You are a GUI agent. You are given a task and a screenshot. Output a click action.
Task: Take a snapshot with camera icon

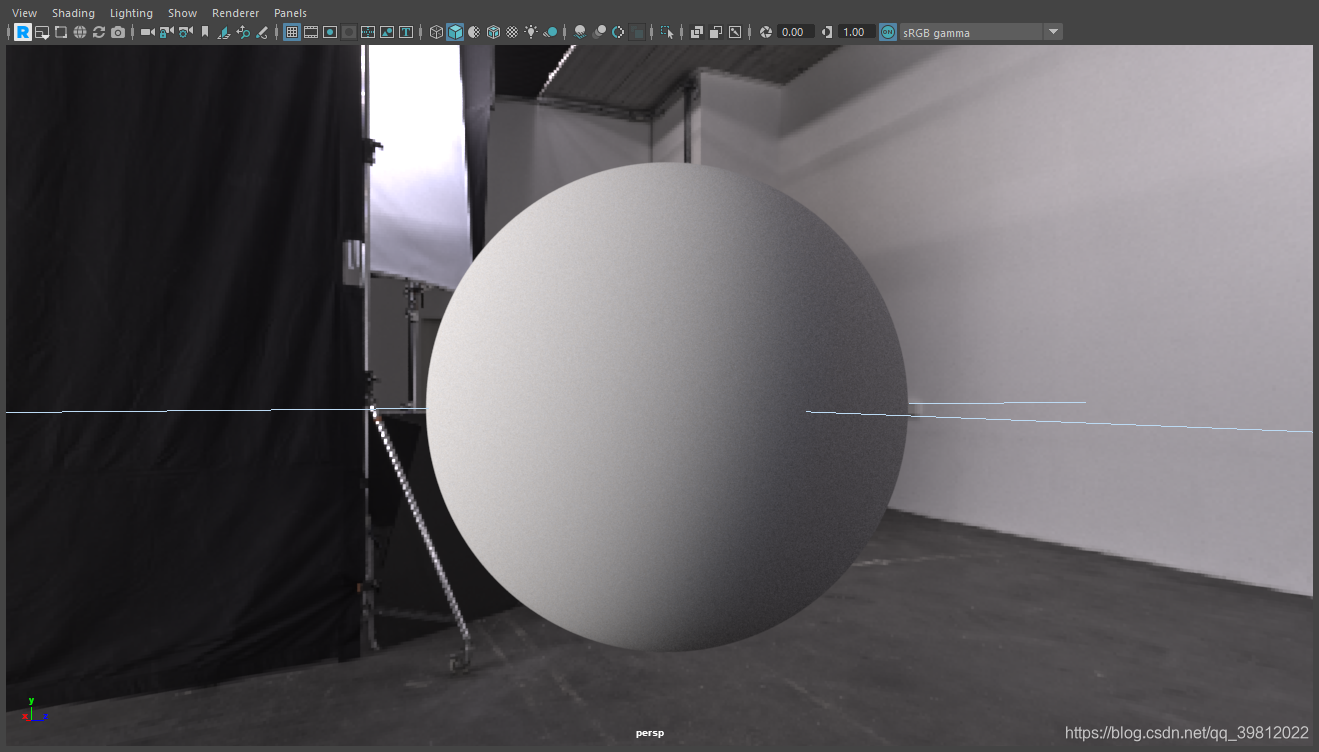(118, 32)
